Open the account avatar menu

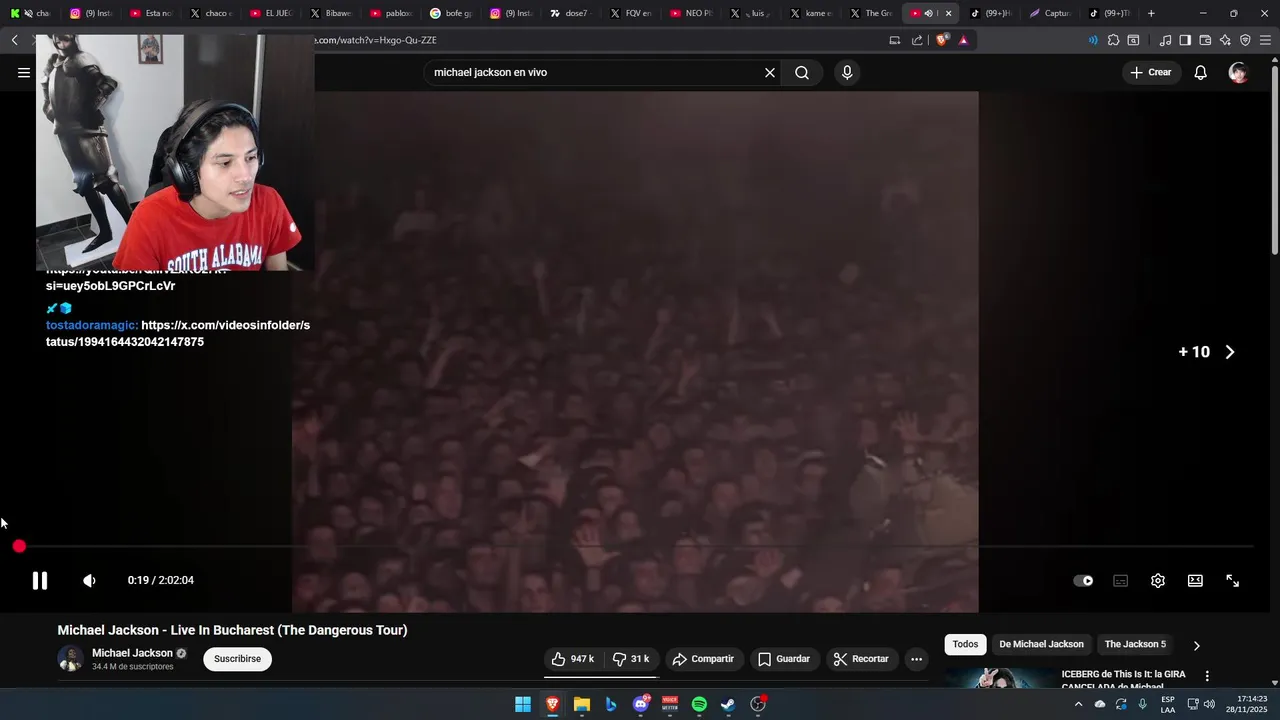1238,72
